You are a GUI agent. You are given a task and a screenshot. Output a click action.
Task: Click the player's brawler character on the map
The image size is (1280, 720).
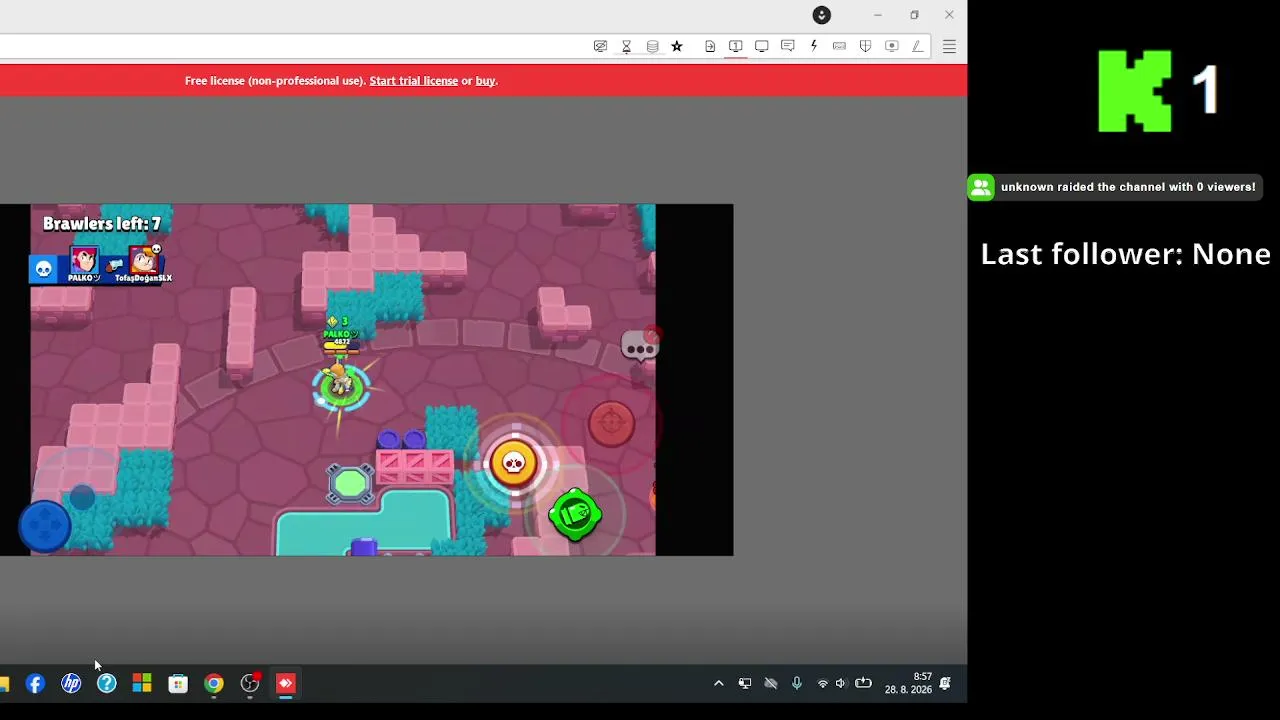click(x=341, y=383)
